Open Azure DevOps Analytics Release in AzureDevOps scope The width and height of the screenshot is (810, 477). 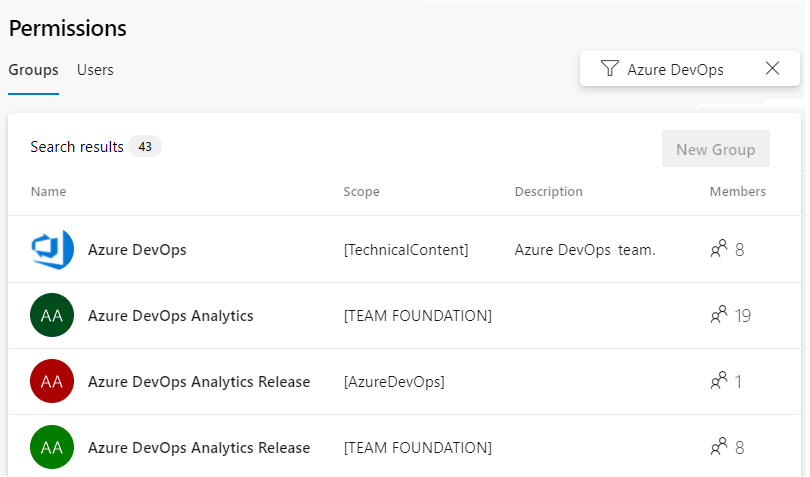[199, 382]
